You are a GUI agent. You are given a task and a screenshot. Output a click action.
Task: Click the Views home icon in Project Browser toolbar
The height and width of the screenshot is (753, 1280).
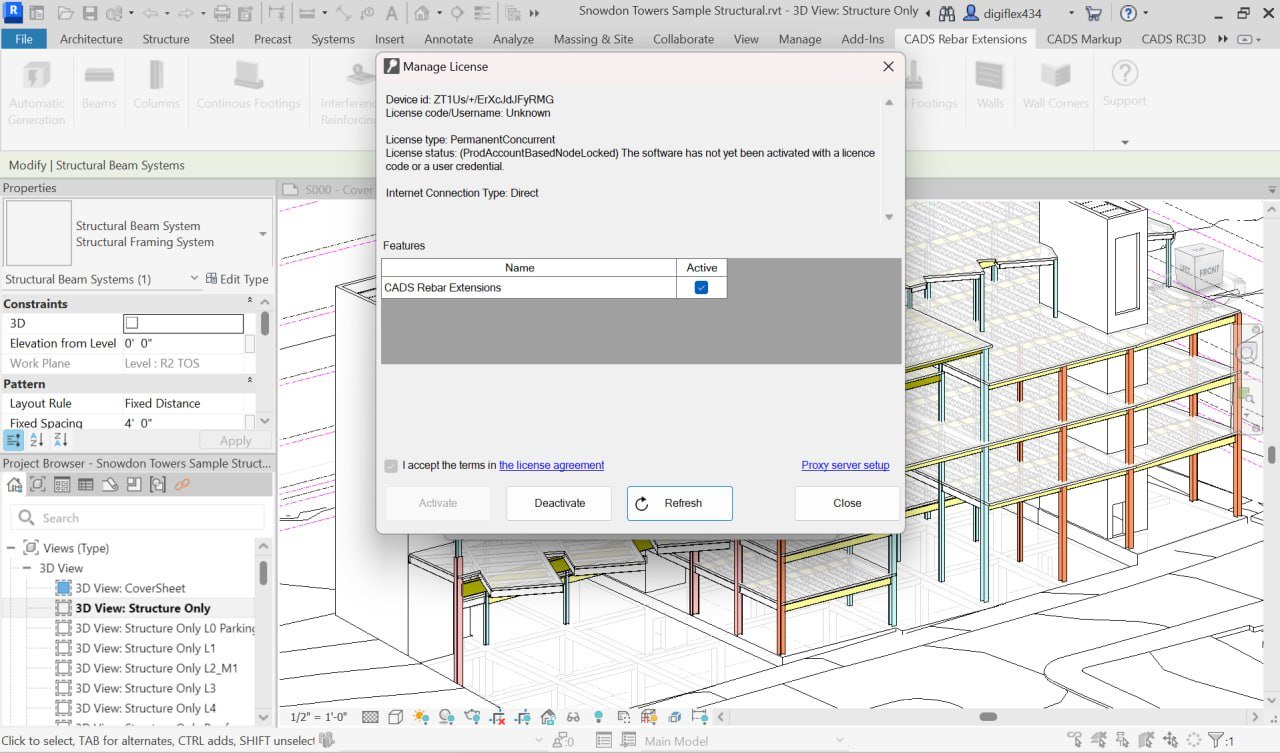point(14,484)
